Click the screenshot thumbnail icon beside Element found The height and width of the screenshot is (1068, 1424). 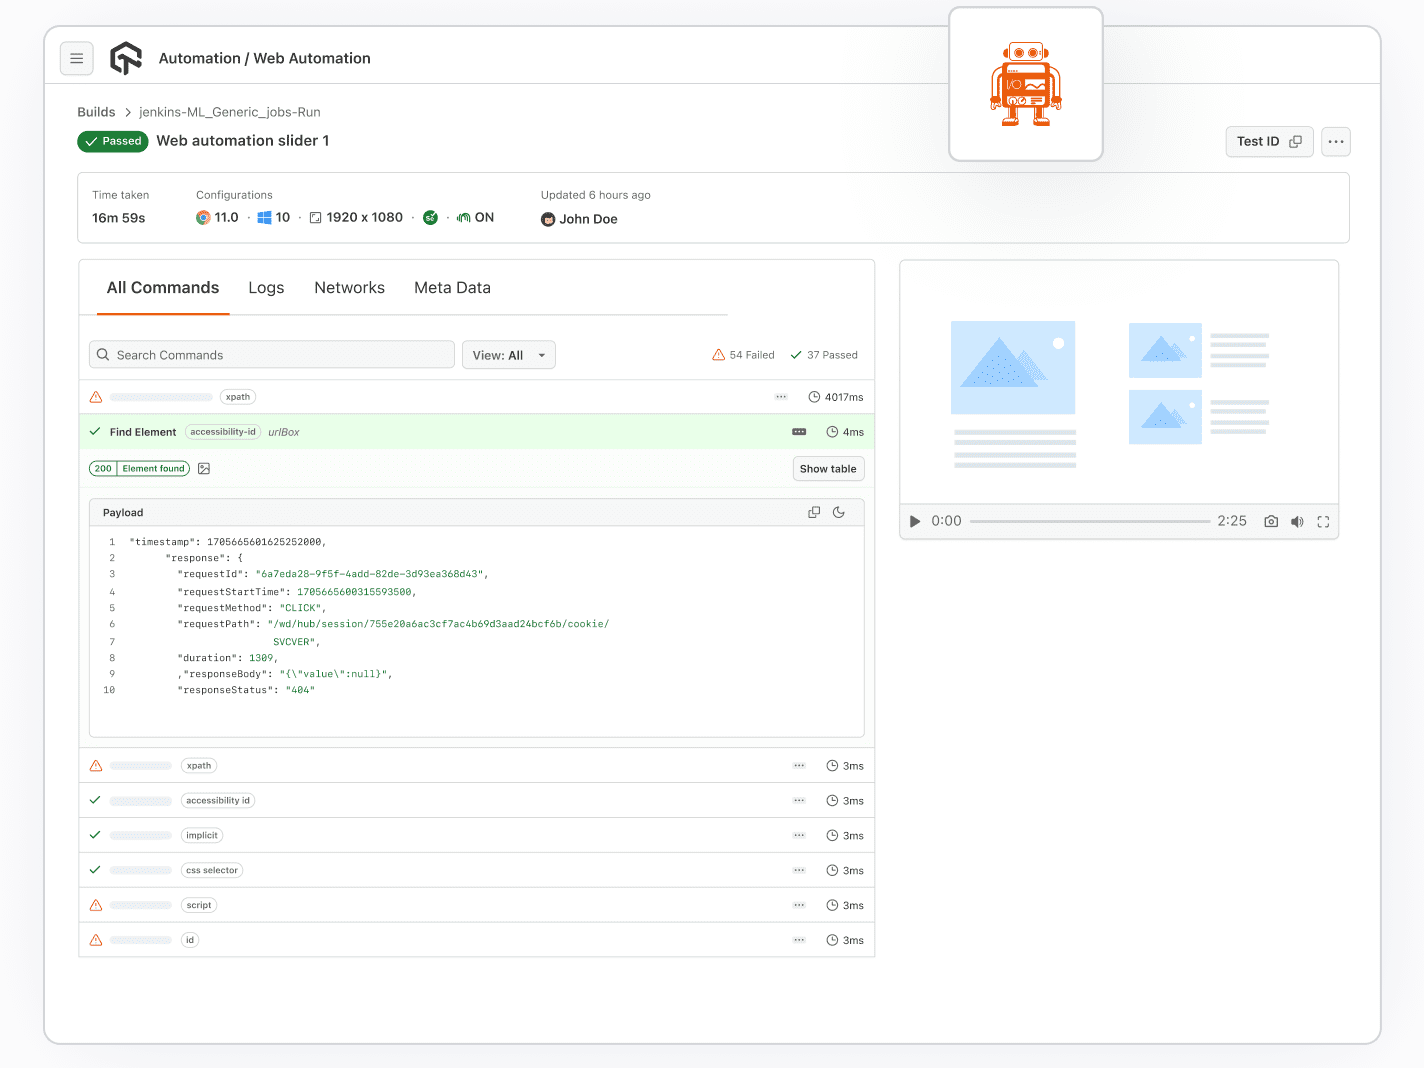[x=204, y=468]
